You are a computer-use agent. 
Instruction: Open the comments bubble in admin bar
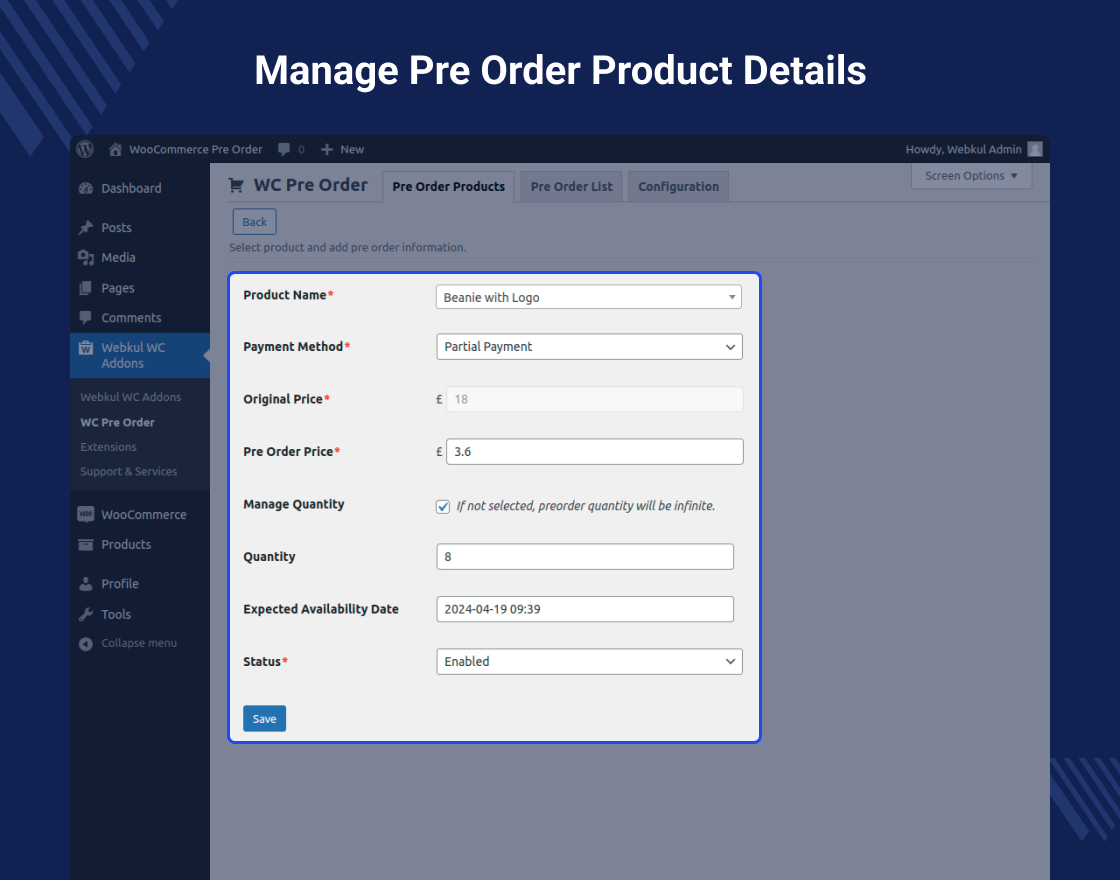tap(284, 149)
